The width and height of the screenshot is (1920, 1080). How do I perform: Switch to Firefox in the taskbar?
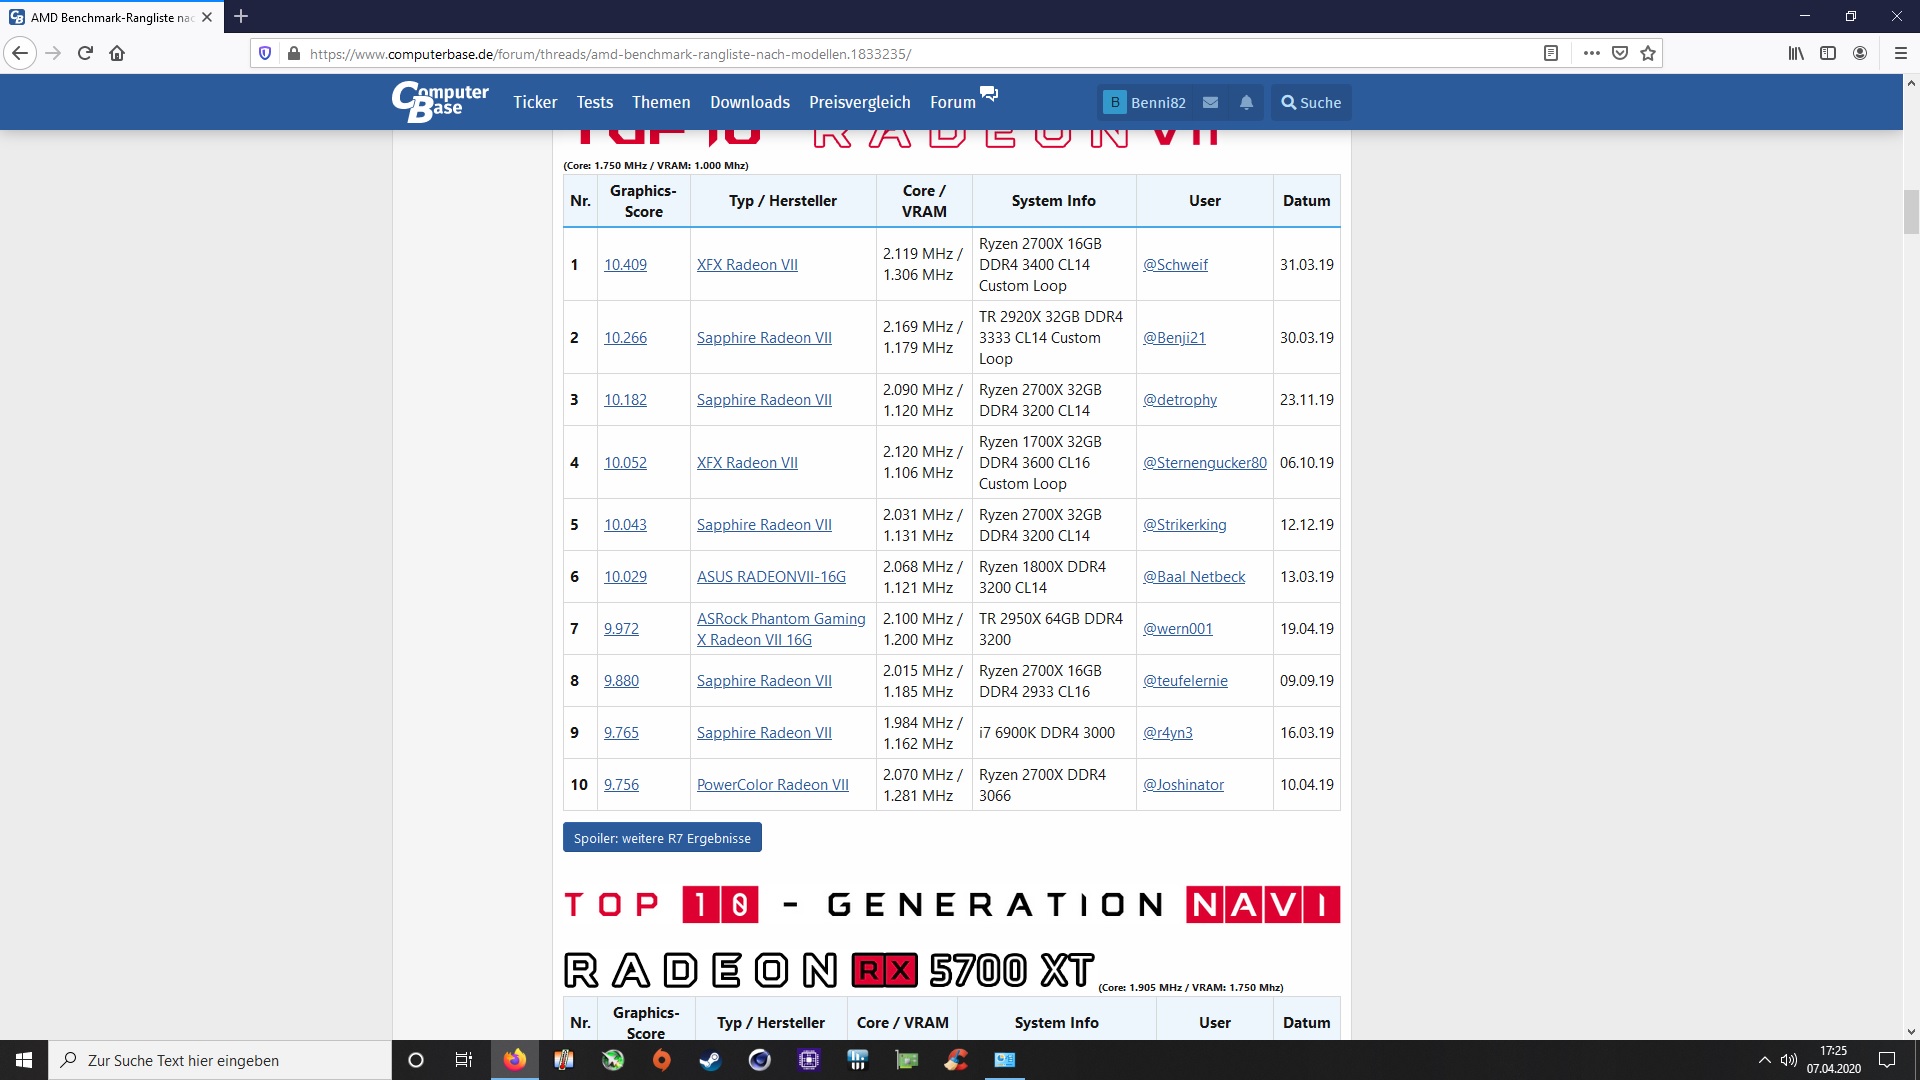(x=515, y=1060)
